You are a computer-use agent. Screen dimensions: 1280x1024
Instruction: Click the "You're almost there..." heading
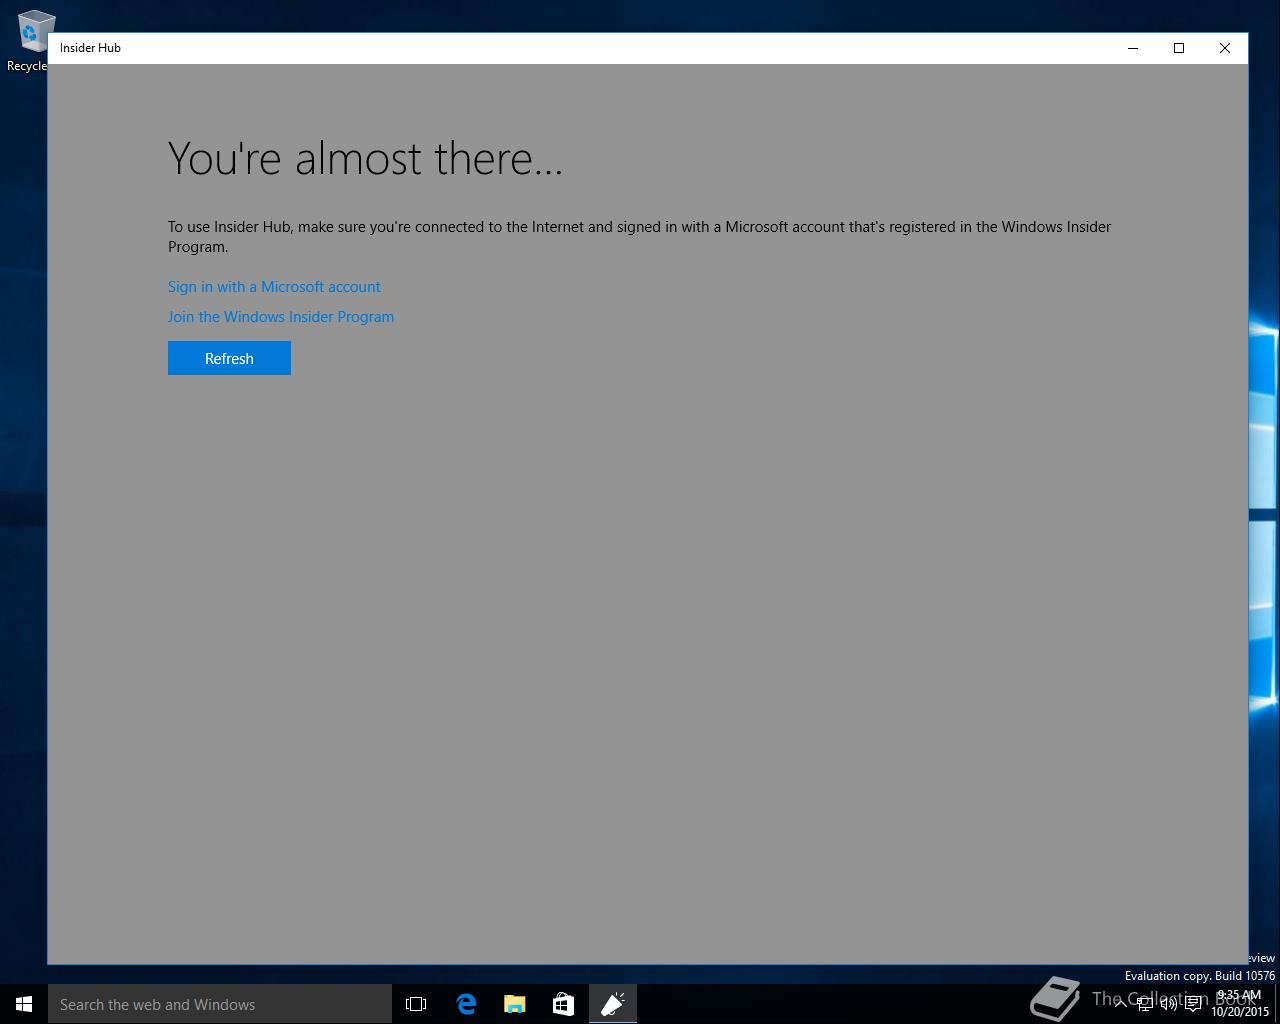pyautogui.click(x=365, y=158)
